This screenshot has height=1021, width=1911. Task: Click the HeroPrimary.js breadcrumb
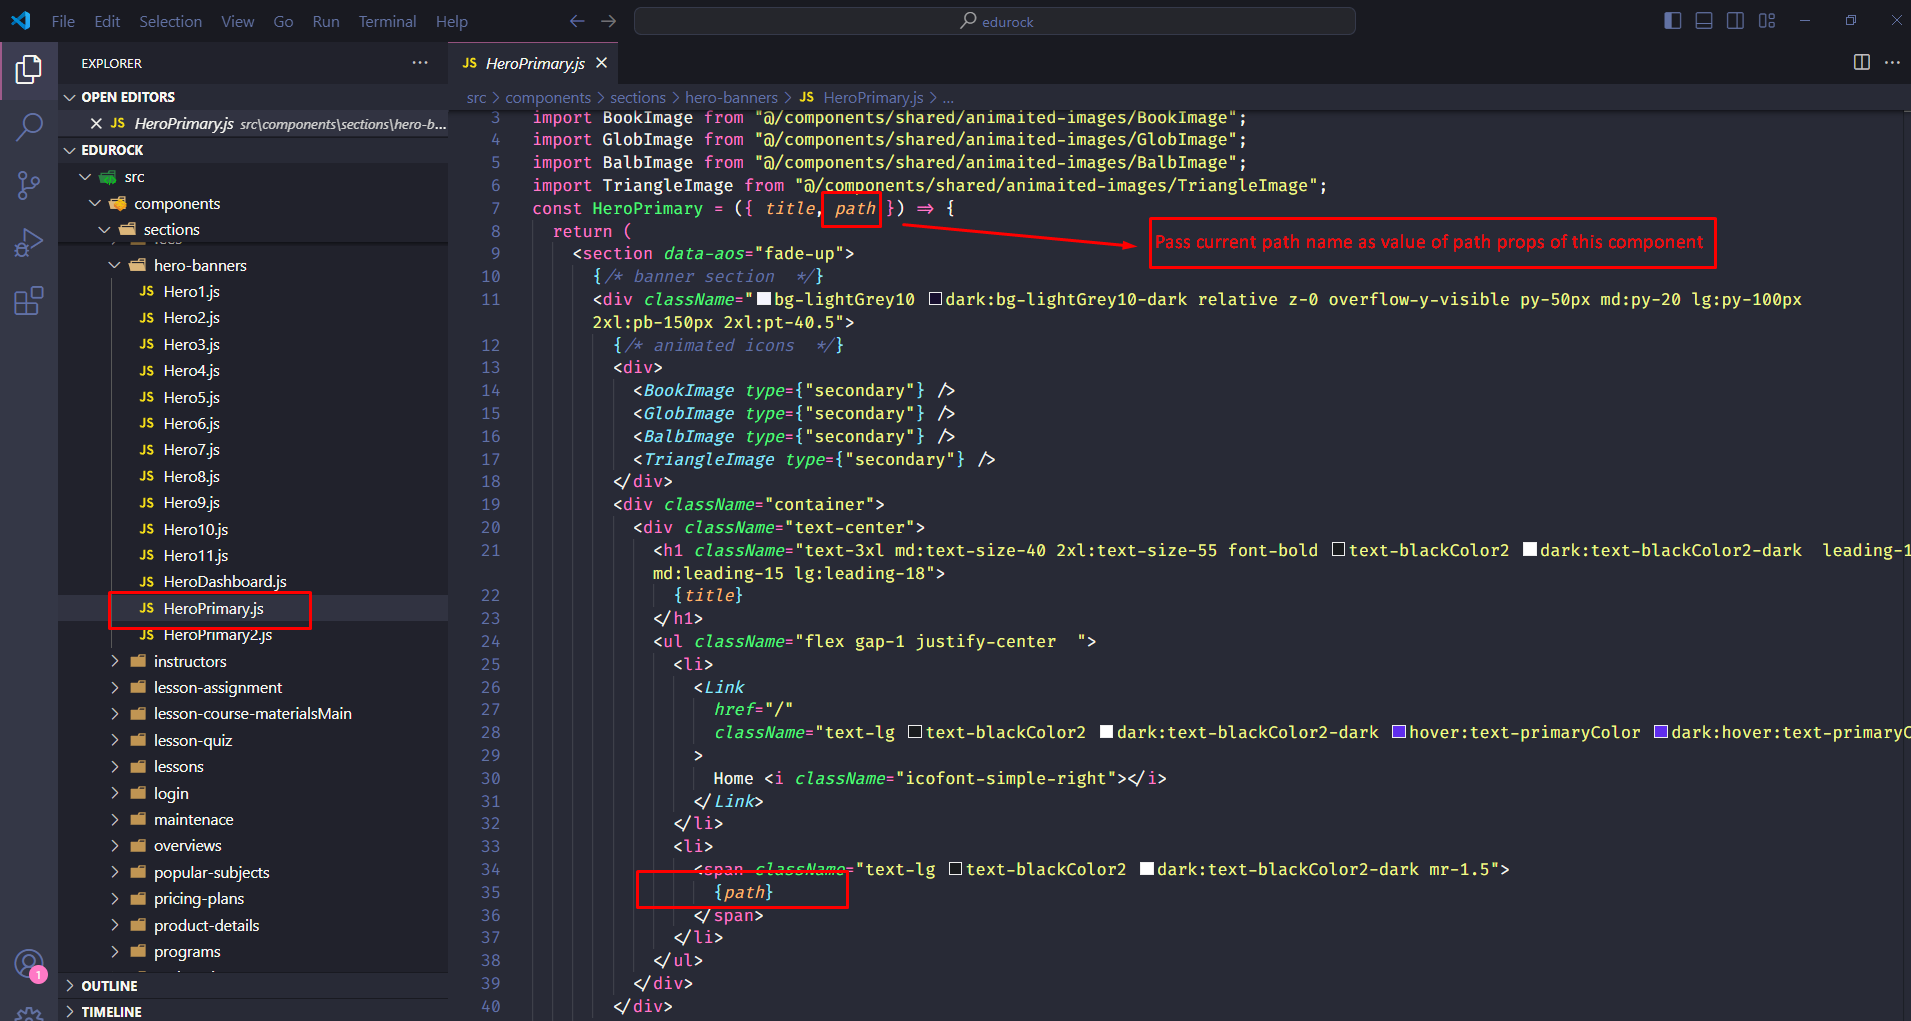(861, 97)
